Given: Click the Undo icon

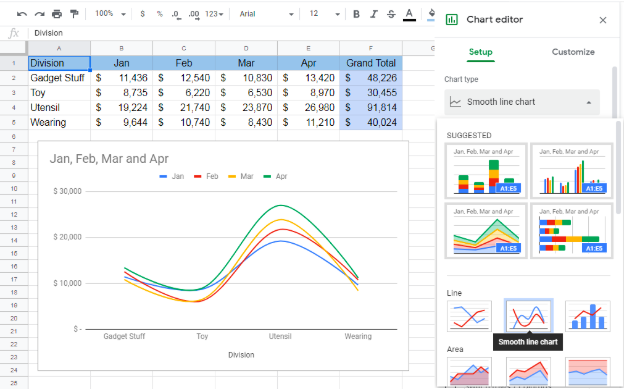Looking at the screenshot, I should pyautogui.click(x=22, y=14).
